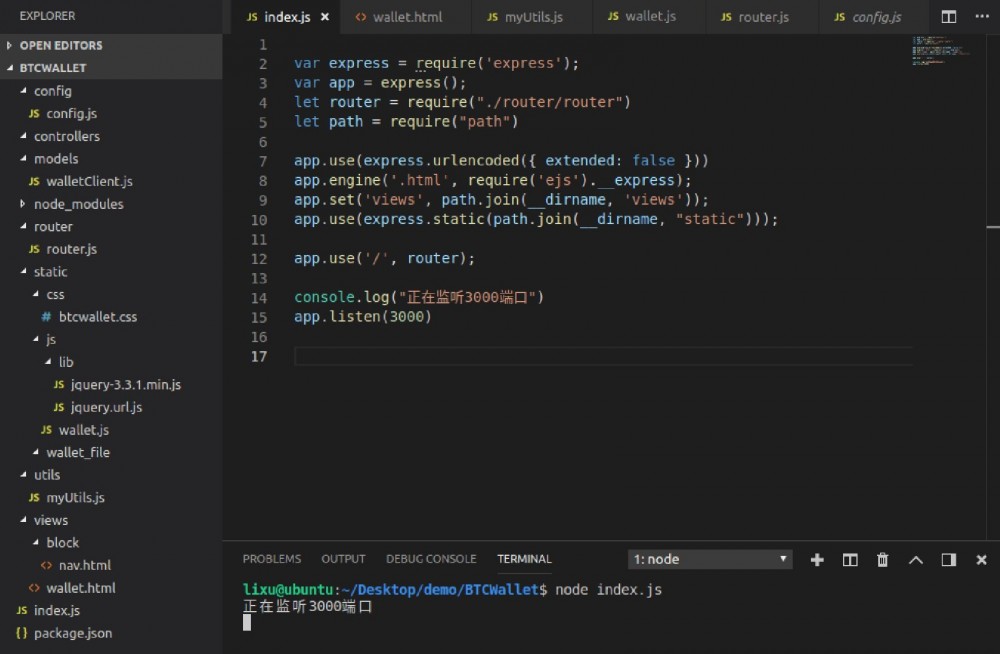Click the EXPLORER sidebar title
The width and height of the screenshot is (1000, 654).
[47, 16]
